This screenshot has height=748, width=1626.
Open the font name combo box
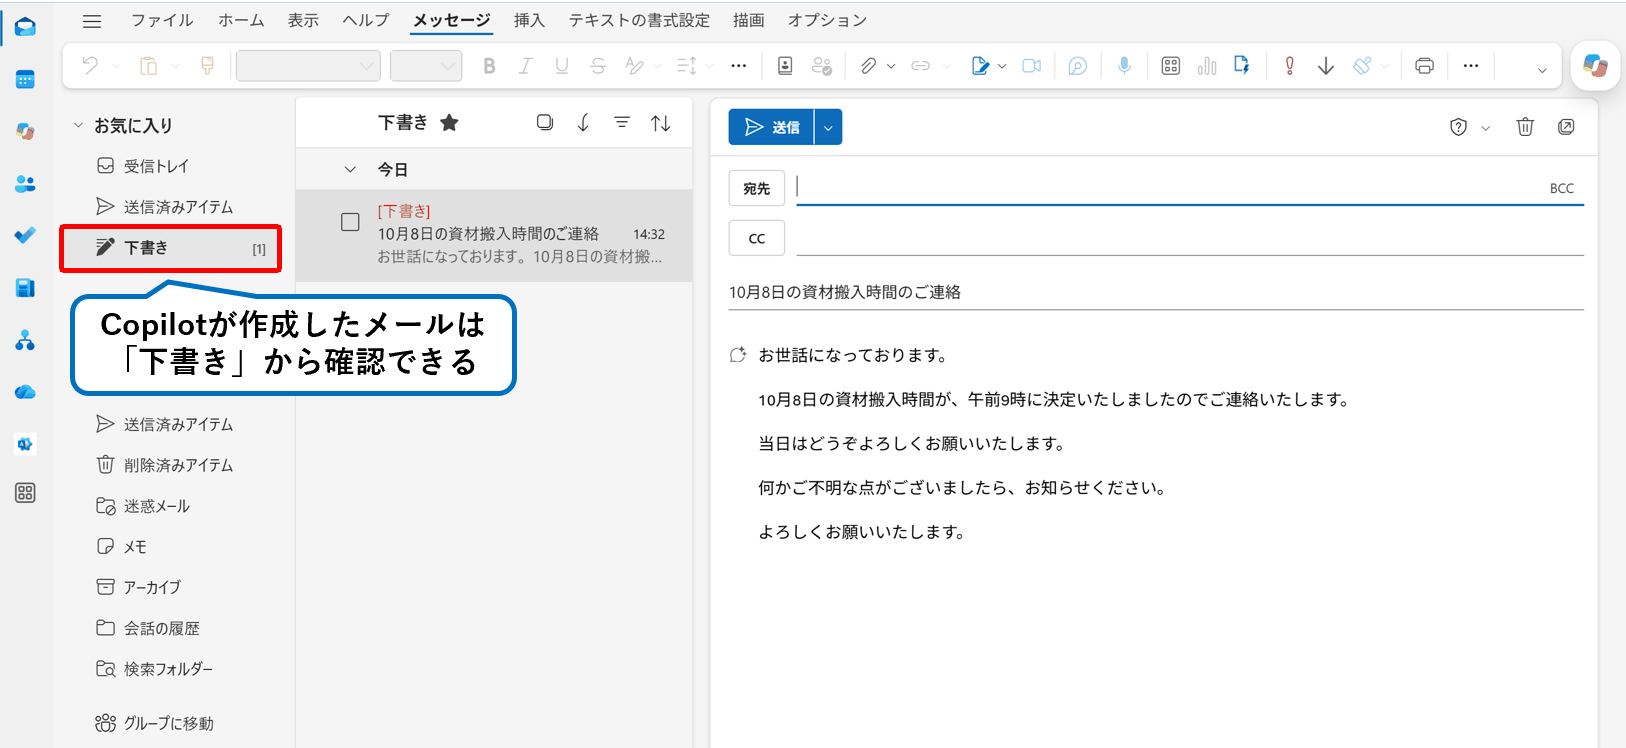click(308, 66)
